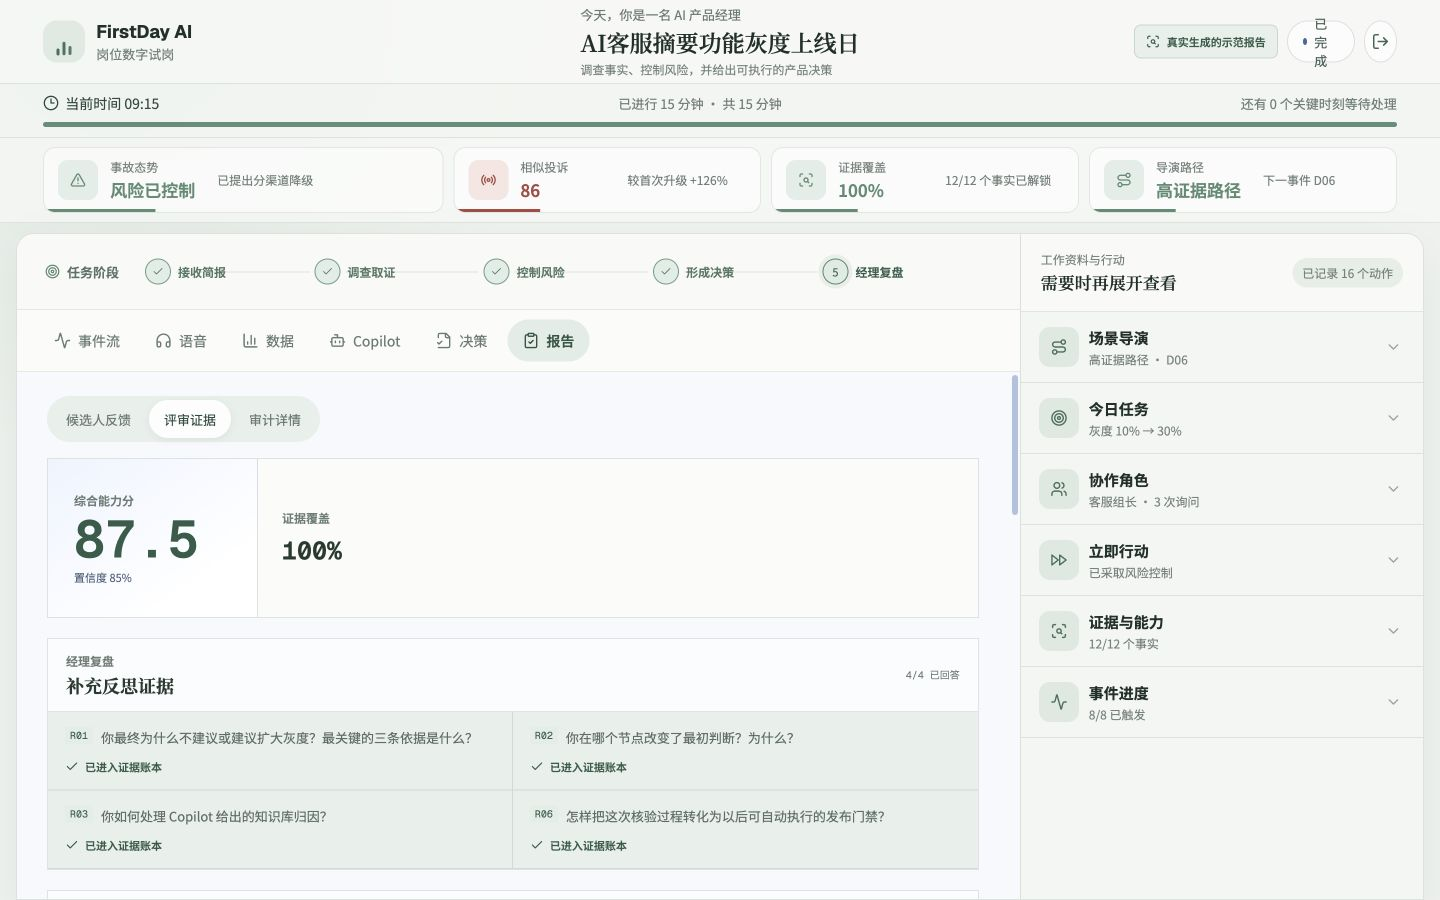Click the route icon in 导演路径 card

[1124, 180]
